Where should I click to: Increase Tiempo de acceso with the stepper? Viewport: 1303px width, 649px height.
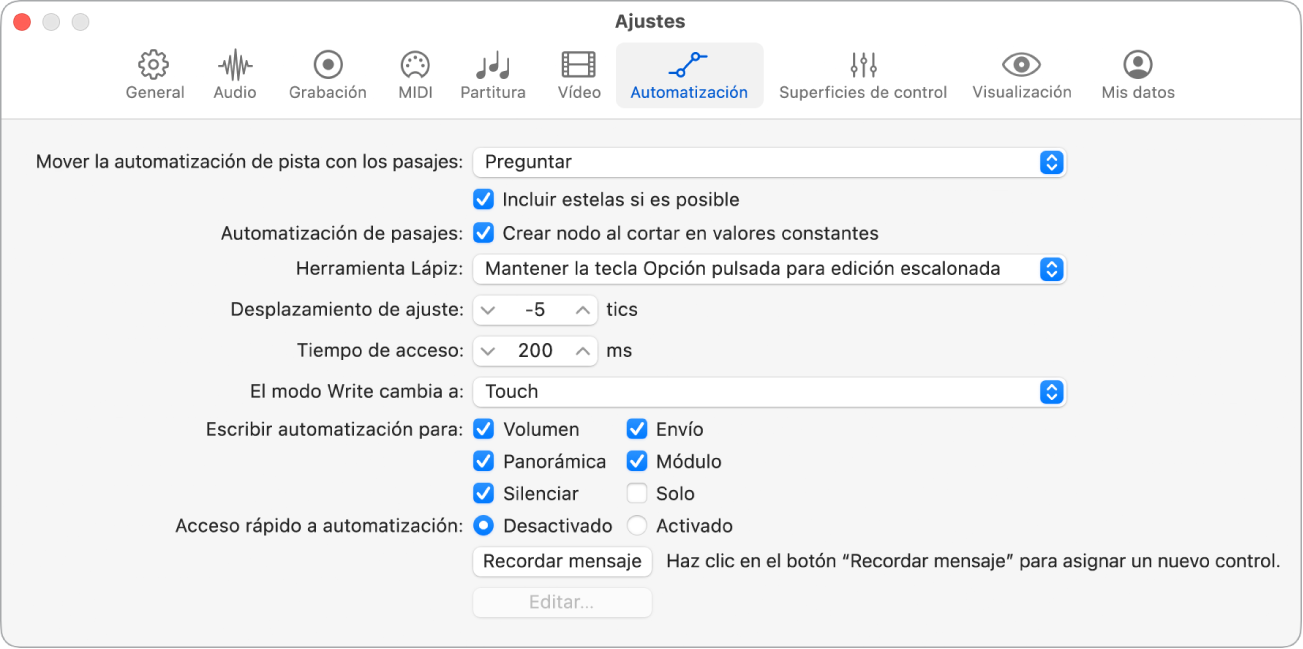[581, 345]
